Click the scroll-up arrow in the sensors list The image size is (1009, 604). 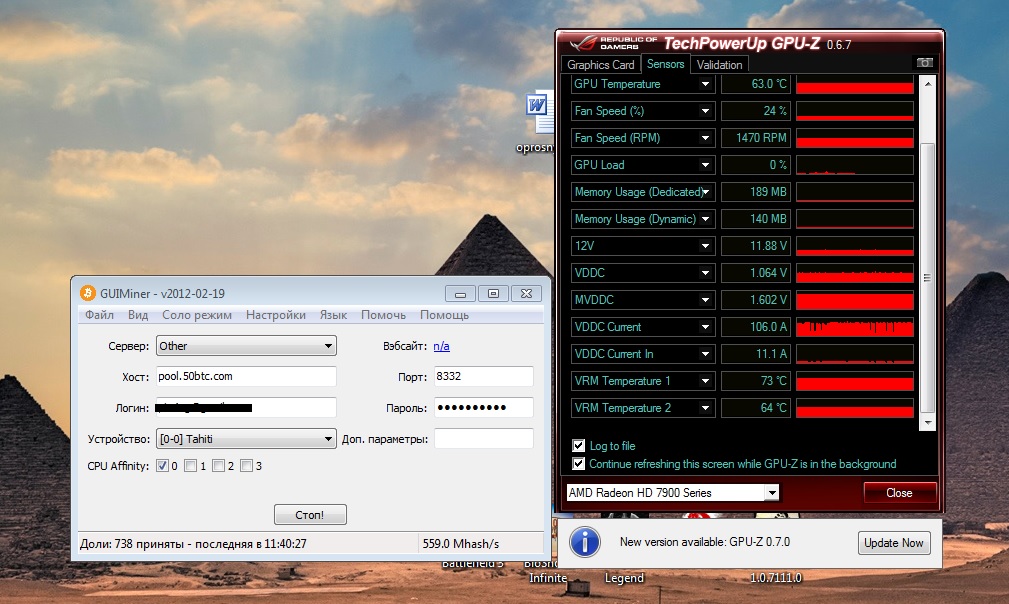tap(928, 84)
